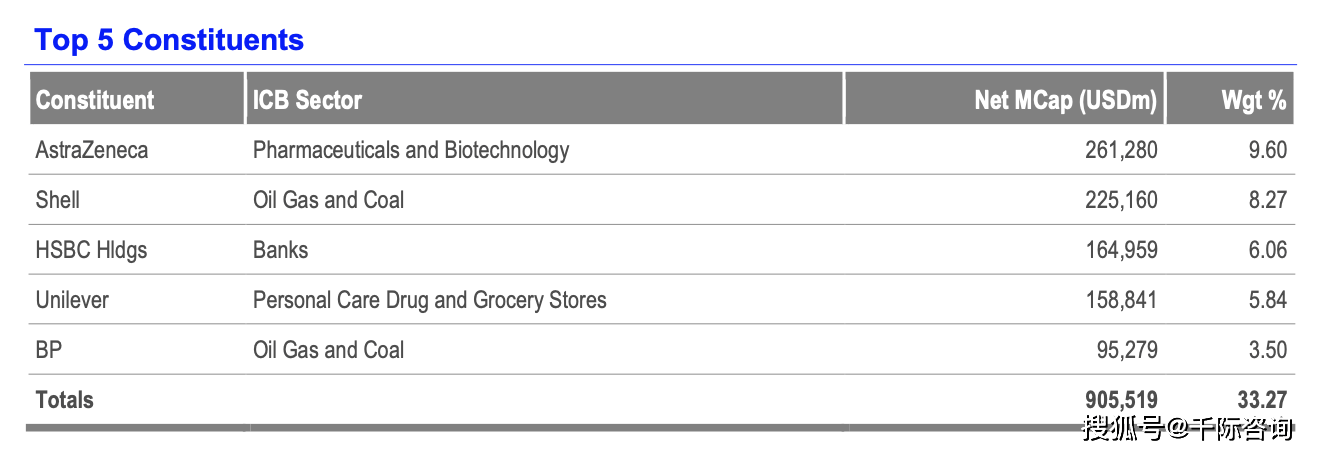The height and width of the screenshot is (456, 1324).
Task: Click the Unilever row name
Action: (x=72, y=300)
